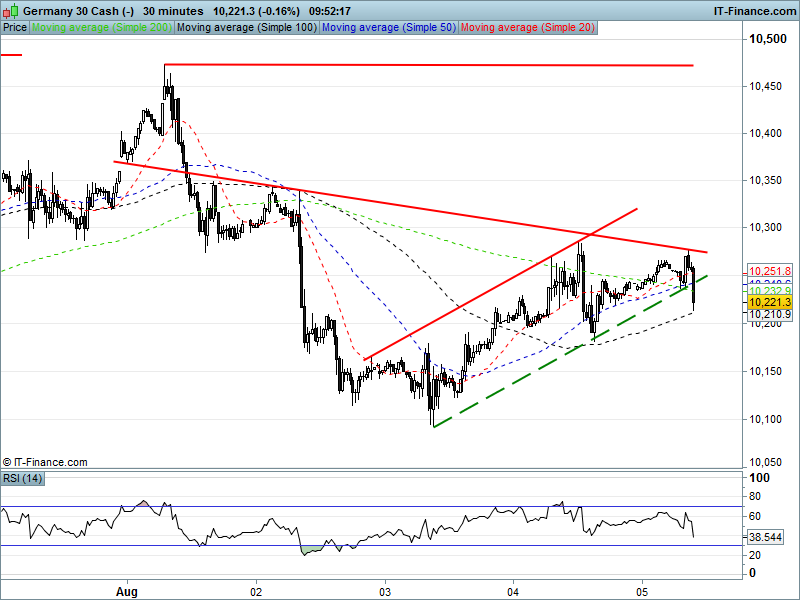This screenshot has height=600, width=800.
Task: Click the 10,400 price axis label
Action: click(x=765, y=133)
